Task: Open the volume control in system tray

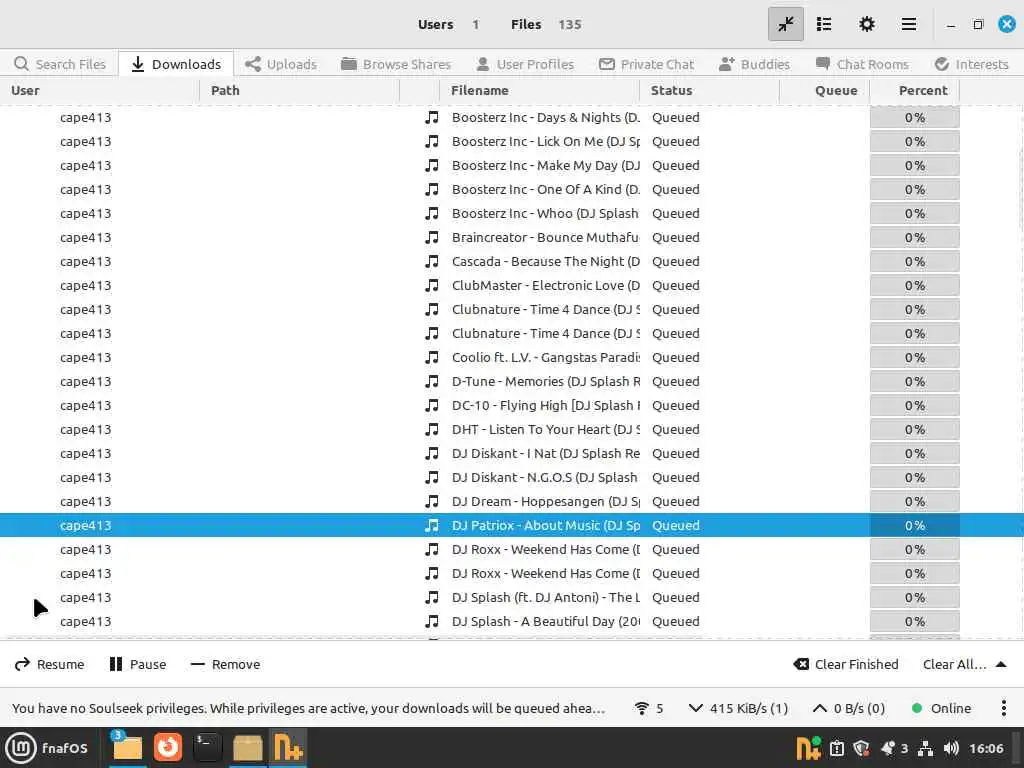Action: pyautogui.click(x=951, y=748)
